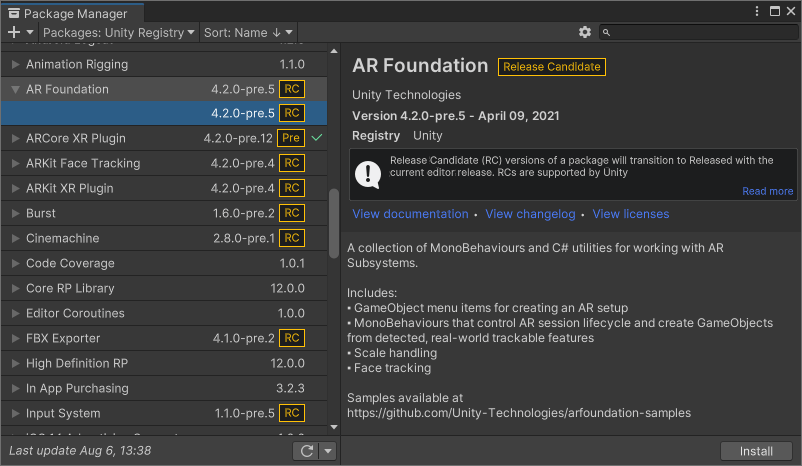Maximize the Package Manager window
802x466 pixels.
775,11
